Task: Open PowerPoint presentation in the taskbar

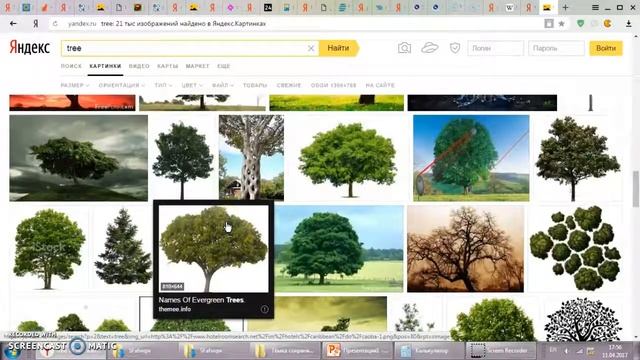Action: (x=357, y=350)
